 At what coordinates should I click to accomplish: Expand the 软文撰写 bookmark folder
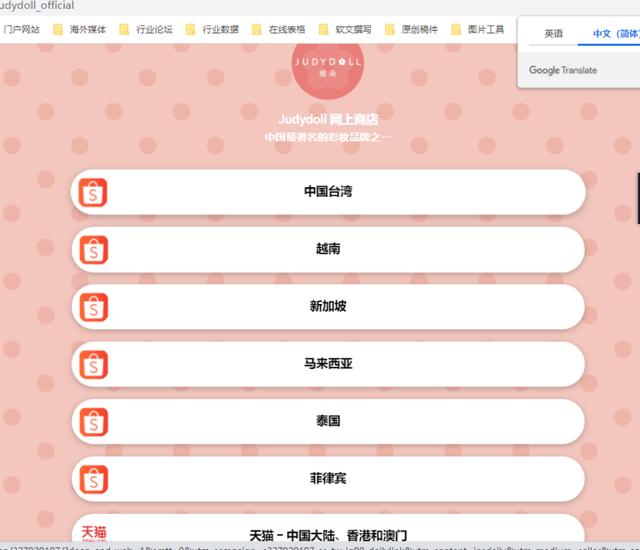(345, 29)
